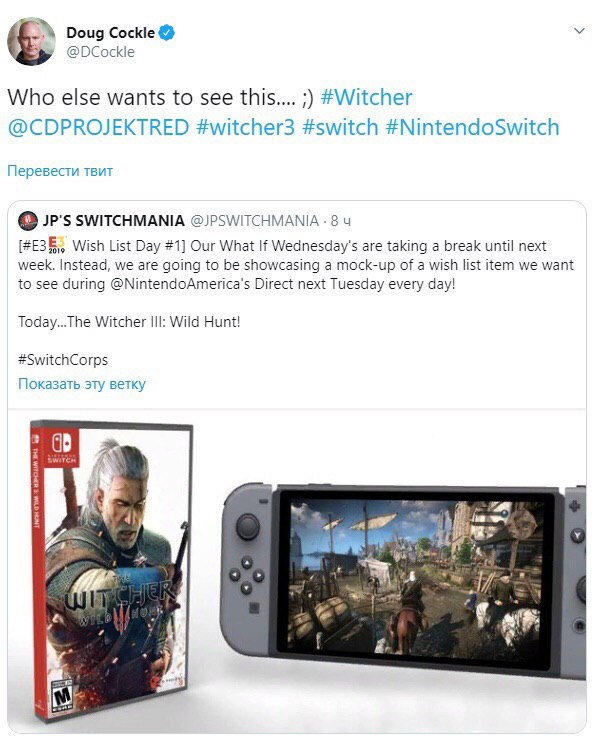Open the #NintendoSwitch hashtag
Viewport: 596px width, 747px height.
pyautogui.click(x=472, y=128)
